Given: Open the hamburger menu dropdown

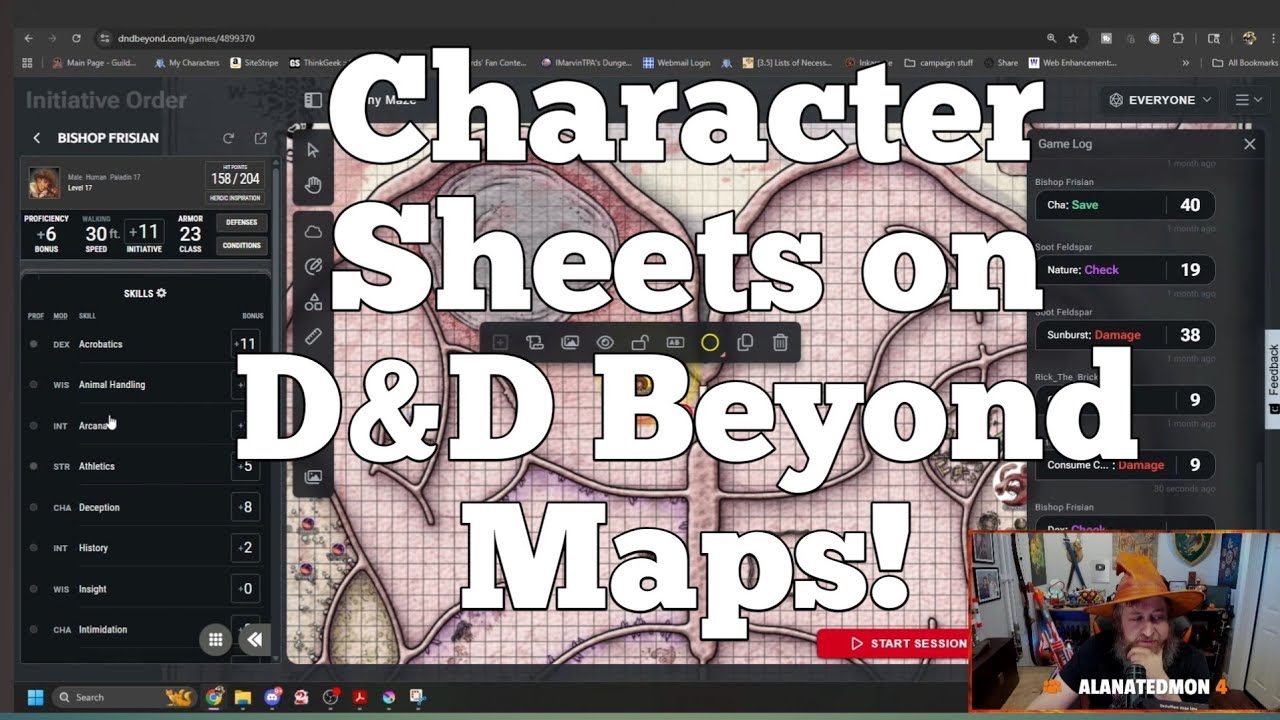Looking at the screenshot, I should 1248,100.
